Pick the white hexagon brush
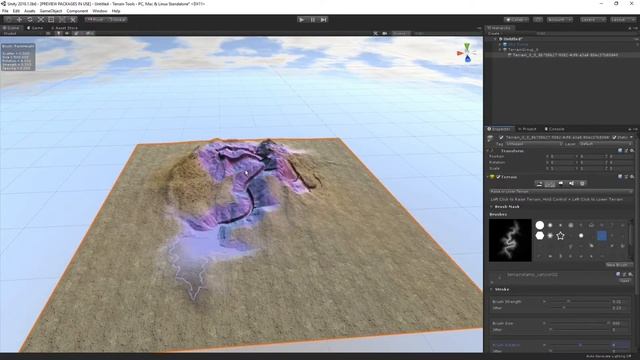 coord(540,236)
